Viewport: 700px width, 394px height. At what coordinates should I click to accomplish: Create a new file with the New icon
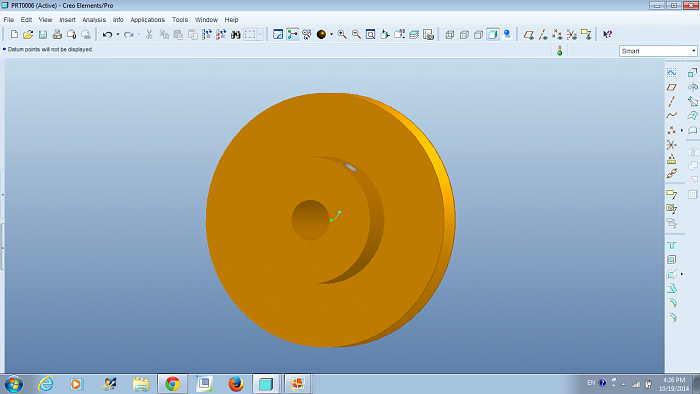tap(14, 34)
